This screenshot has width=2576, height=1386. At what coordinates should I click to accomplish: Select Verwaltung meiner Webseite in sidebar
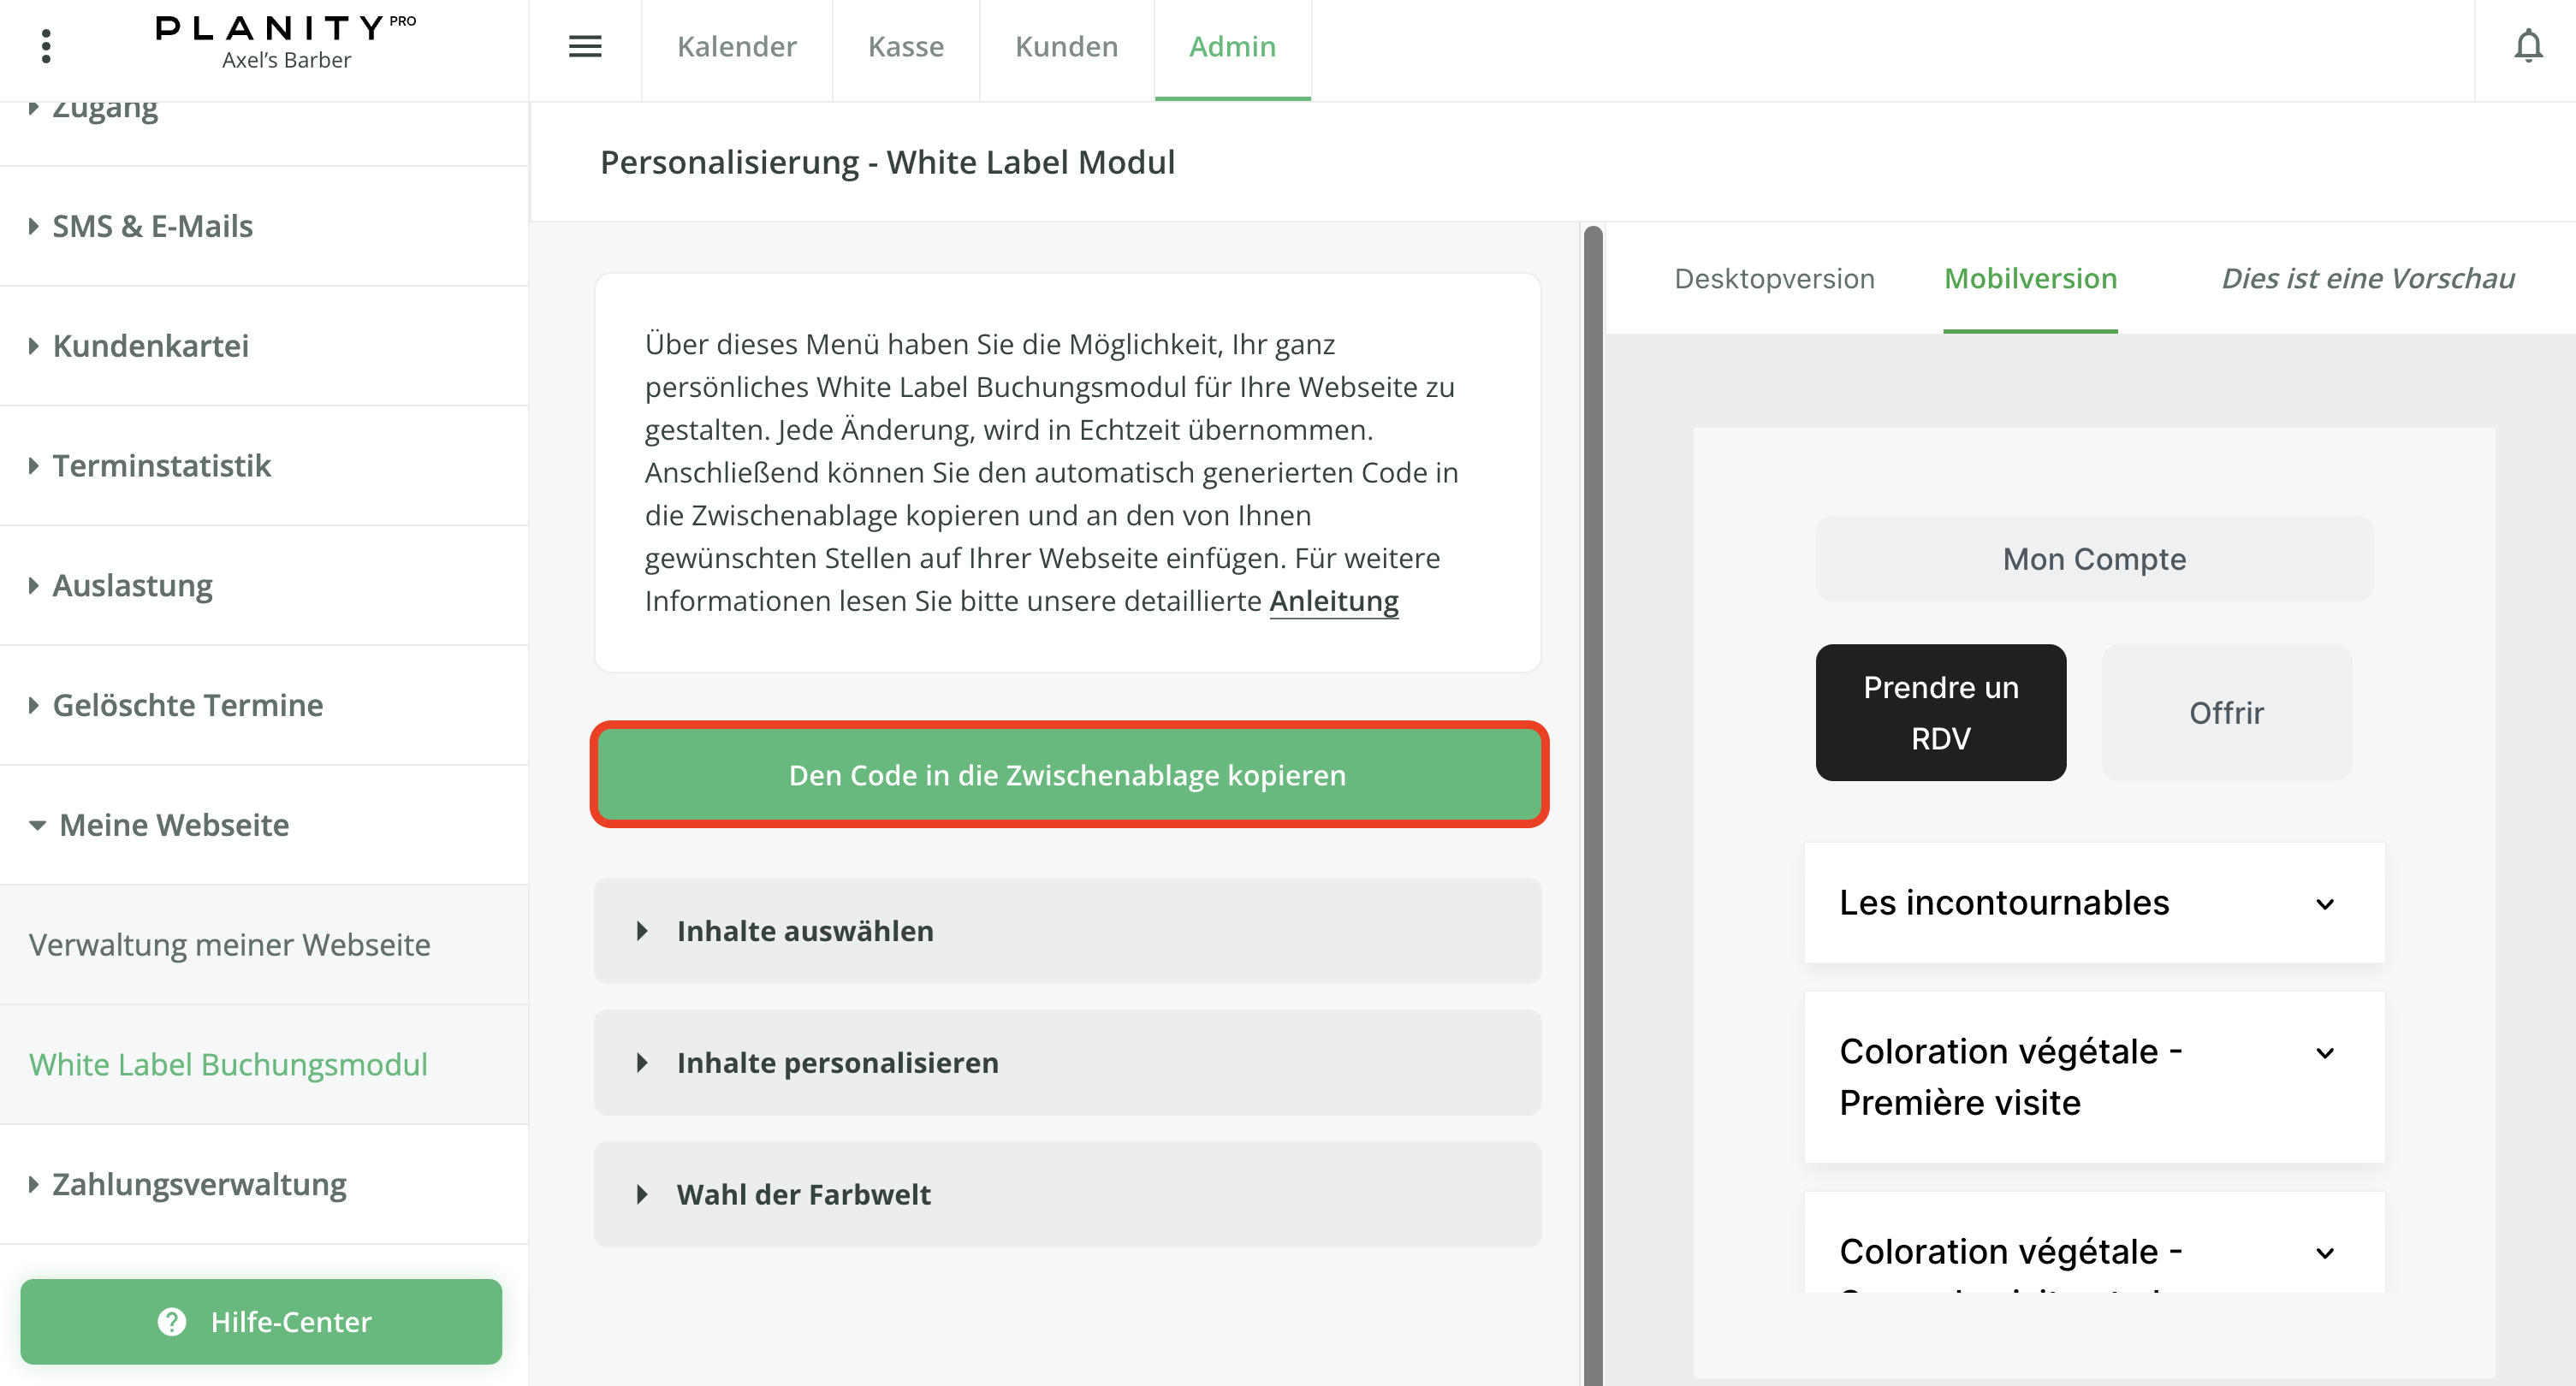[x=229, y=945]
